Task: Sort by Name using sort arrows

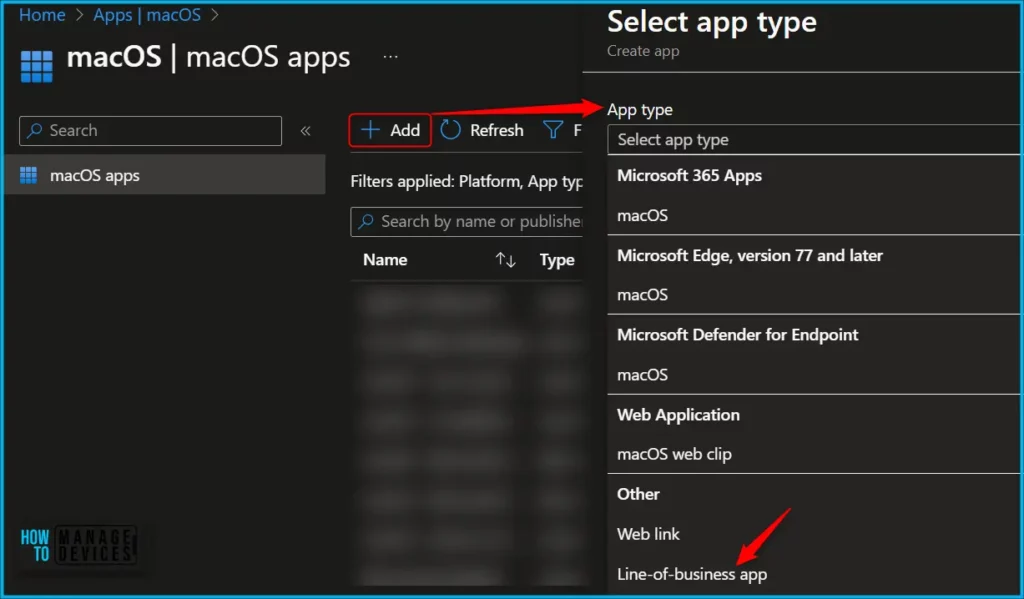Action: [x=505, y=260]
